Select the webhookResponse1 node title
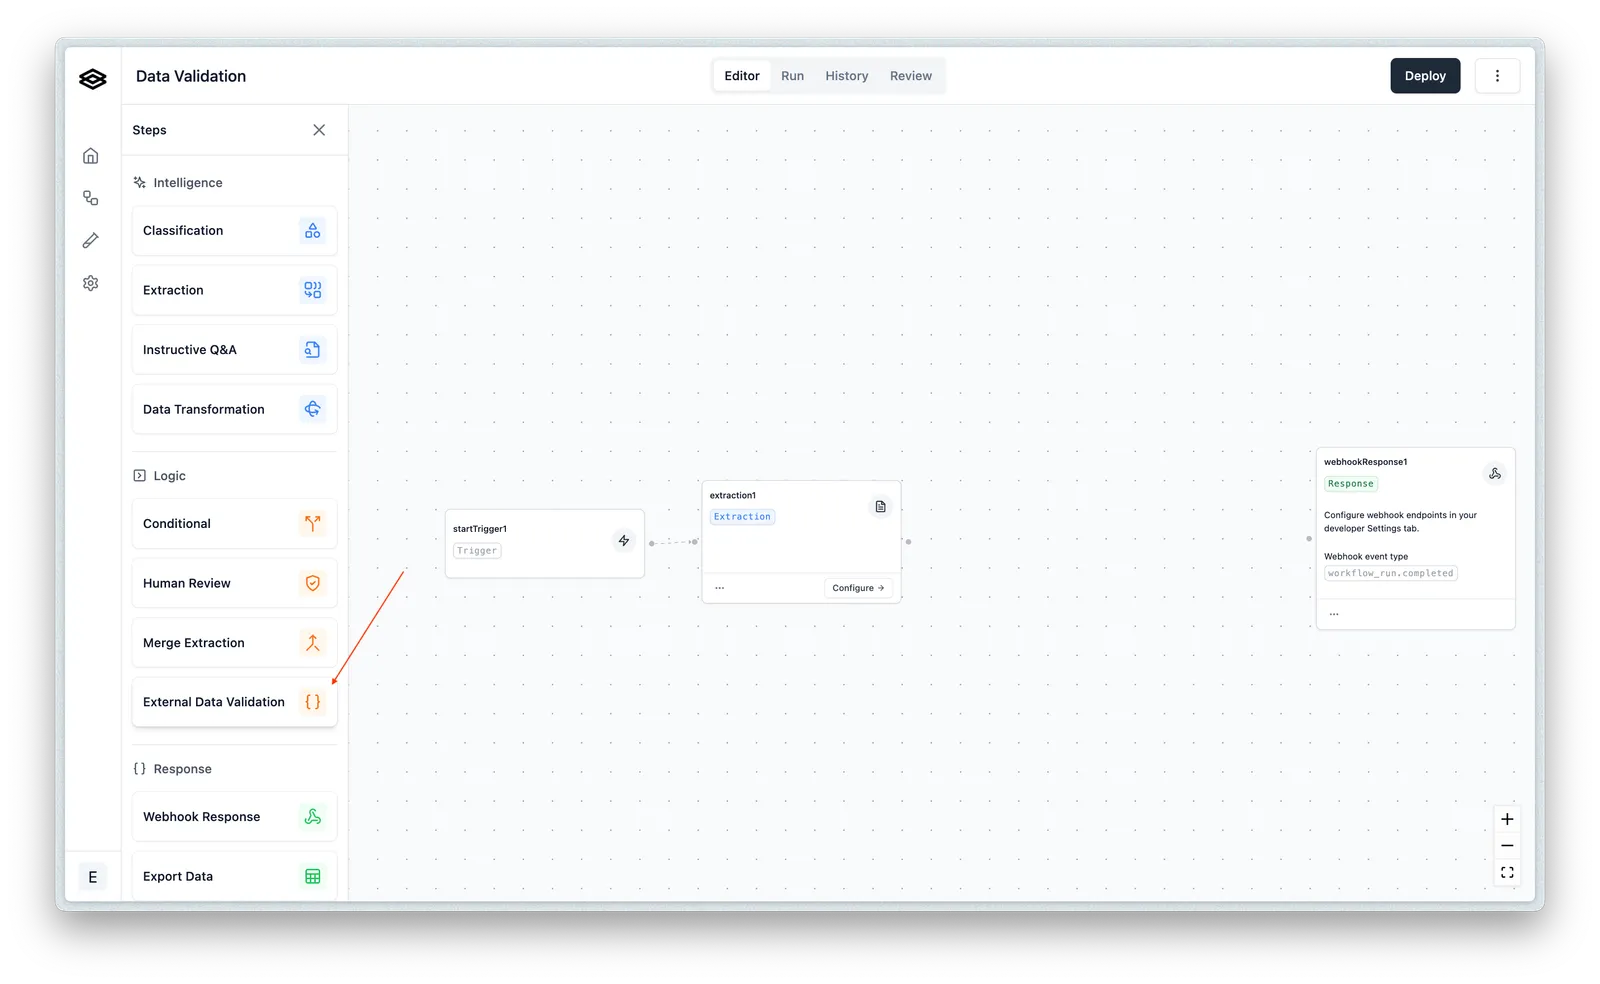Image resolution: width=1600 pixels, height=984 pixels. coord(1366,462)
